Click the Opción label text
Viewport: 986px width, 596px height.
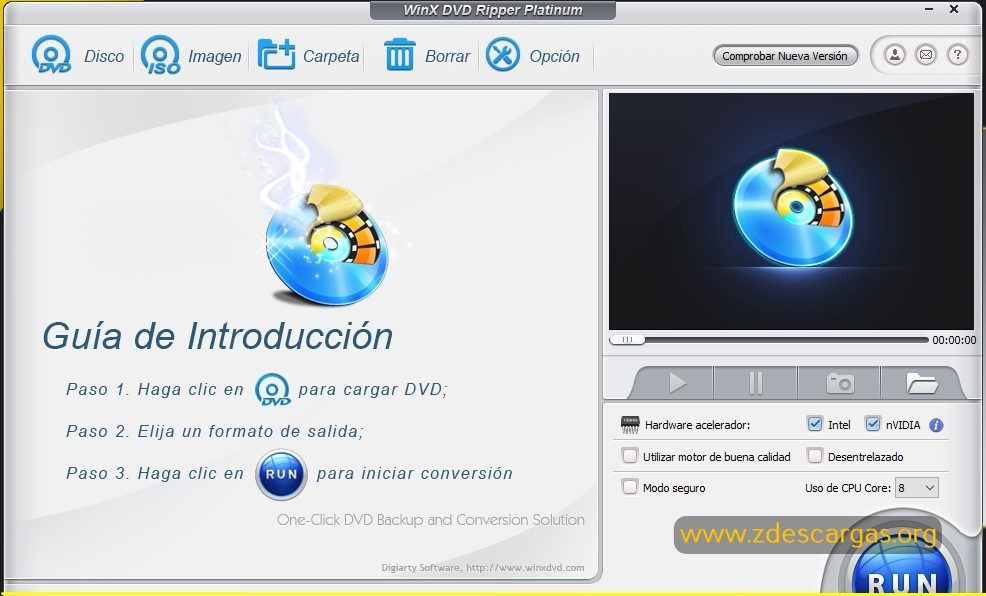[x=555, y=57]
